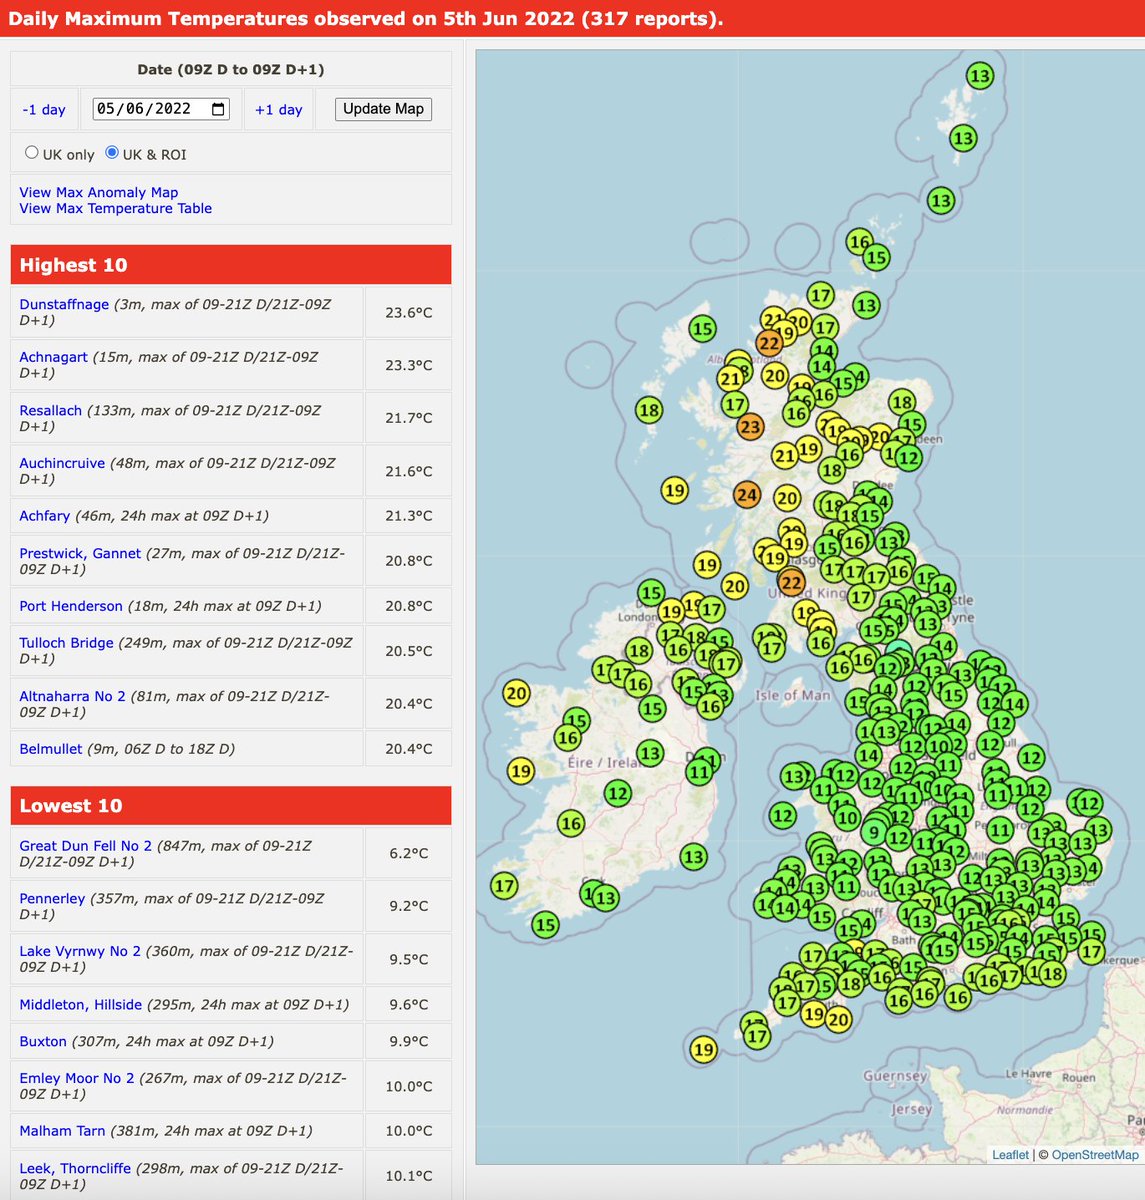Click the orange 24 temperature marker
The width and height of the screenshot is (1145, 1200).
[747, 494]
